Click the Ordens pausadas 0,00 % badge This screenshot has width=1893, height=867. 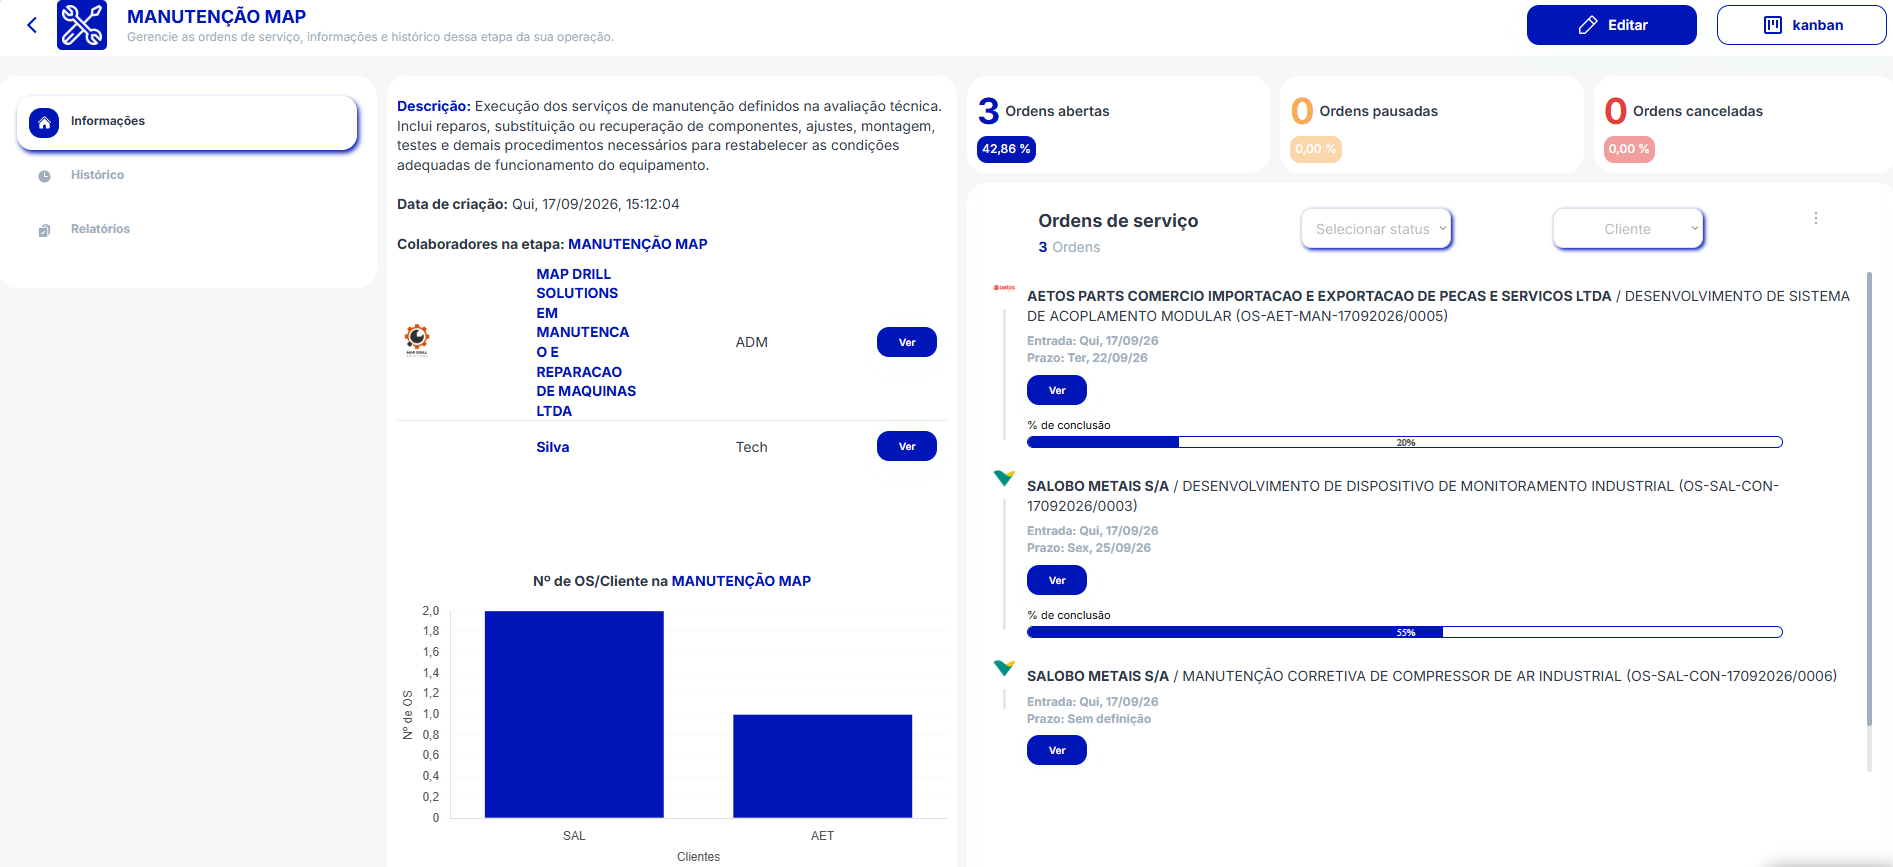1315,149
